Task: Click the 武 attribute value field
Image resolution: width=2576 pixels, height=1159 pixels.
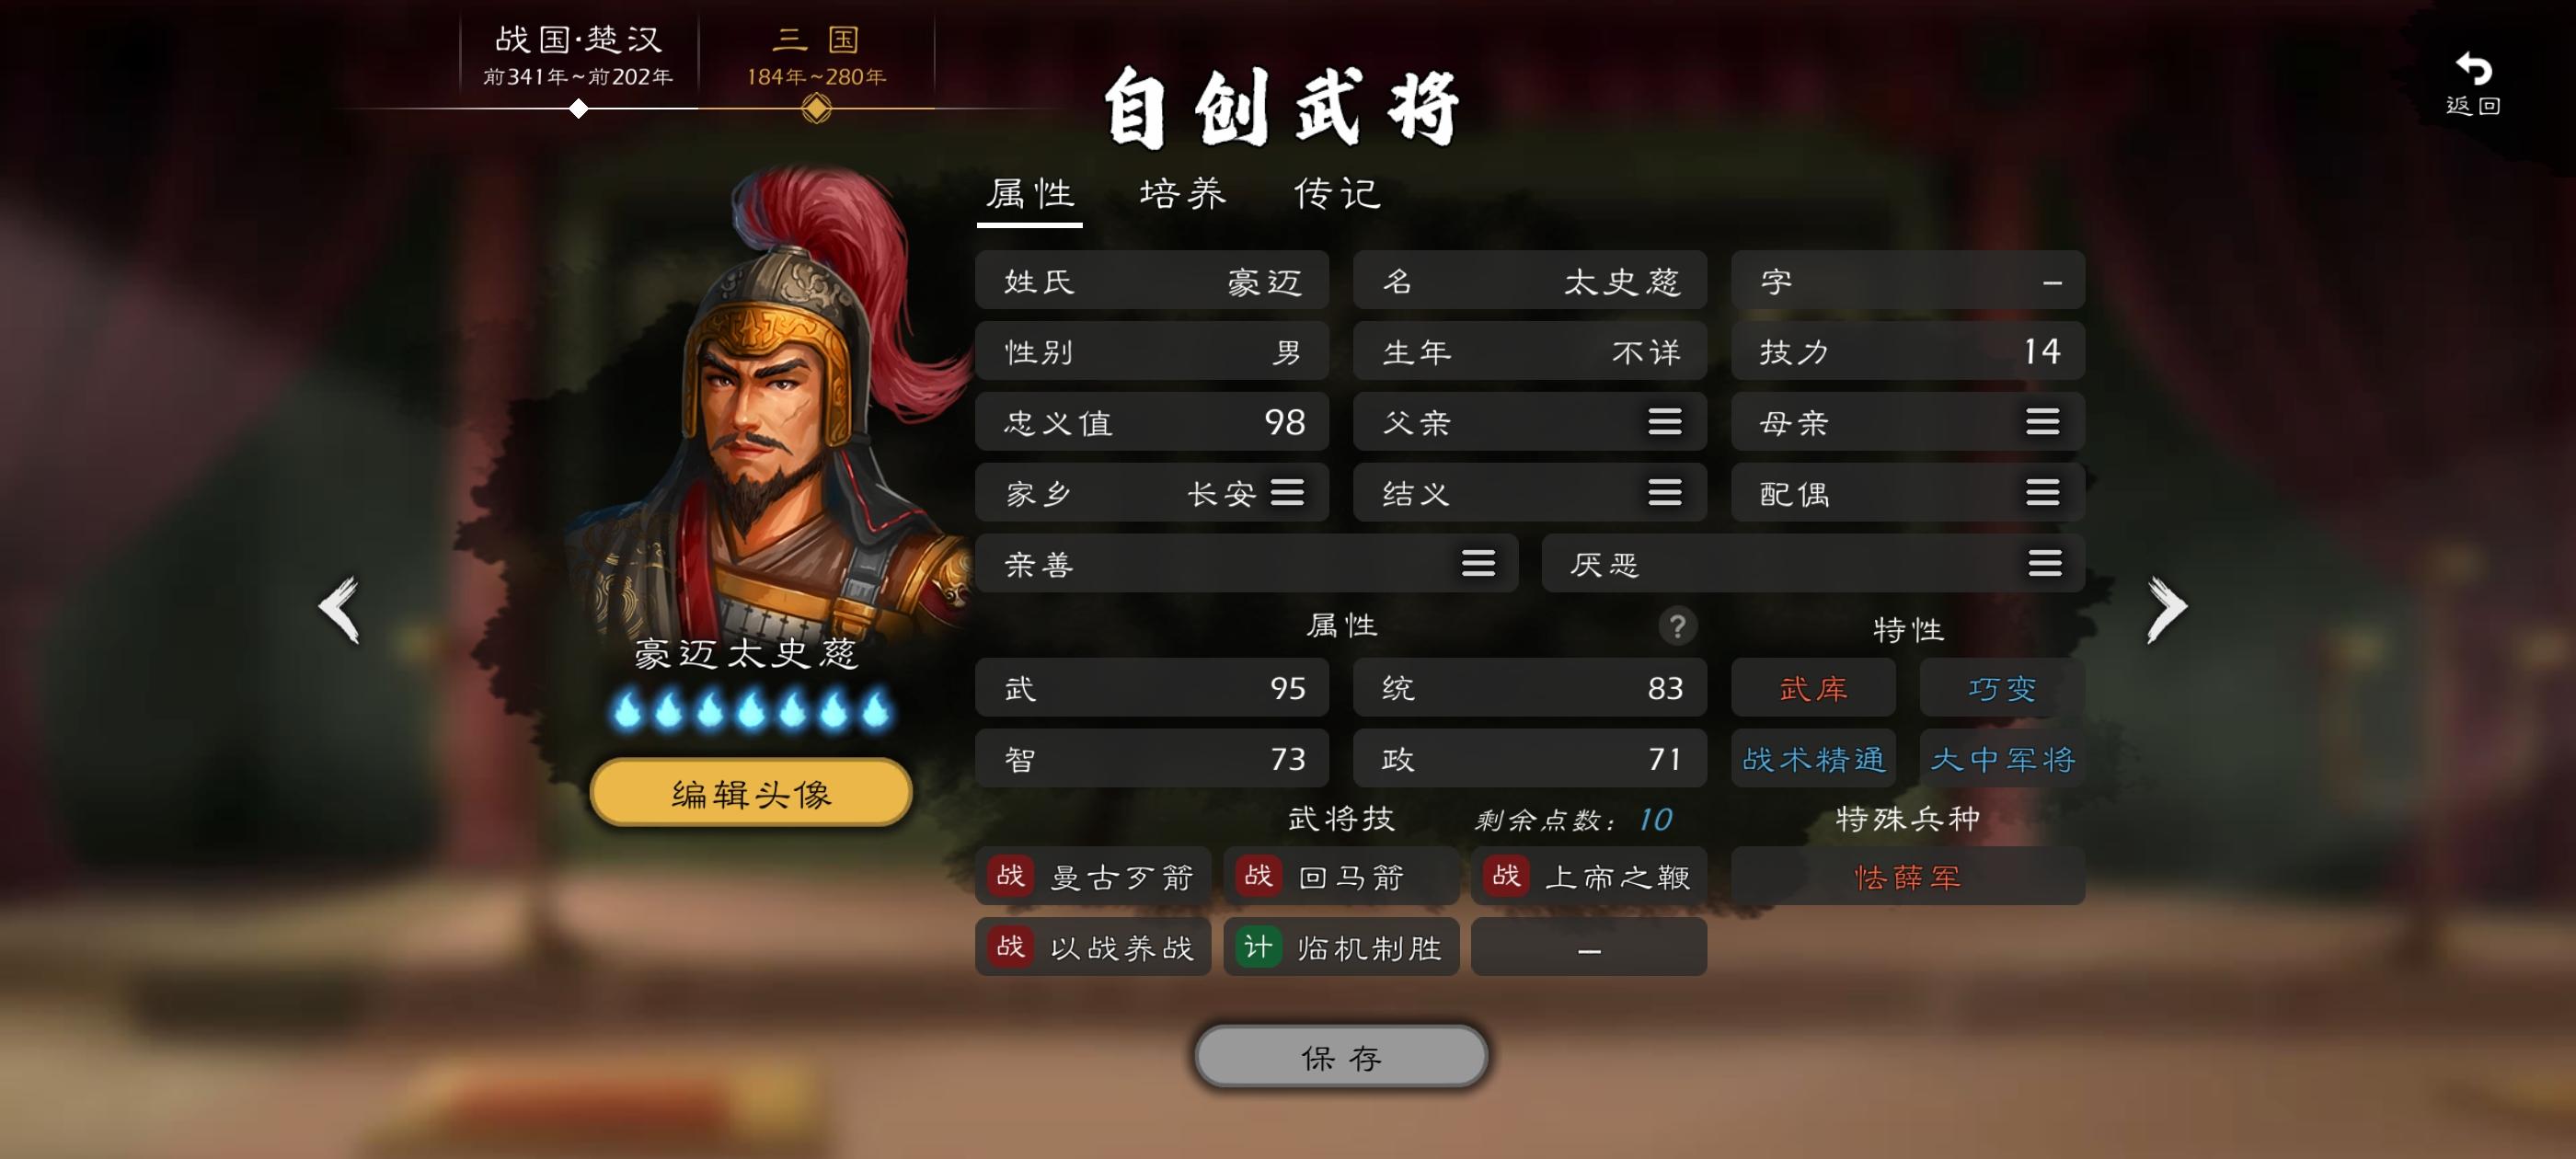Action: pos(1151,688)
